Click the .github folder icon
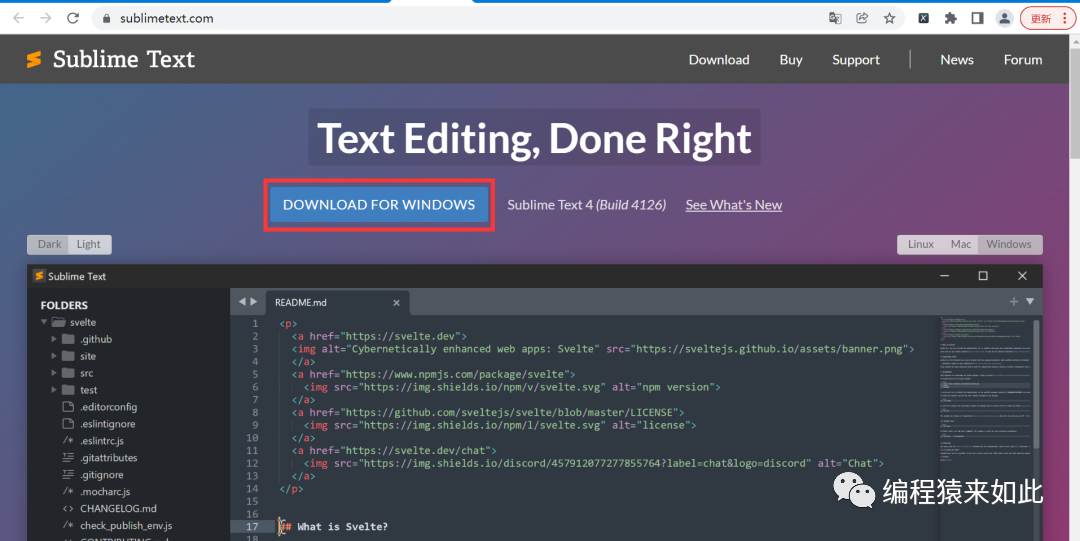 pyautogui.click(x=68, y=339)
